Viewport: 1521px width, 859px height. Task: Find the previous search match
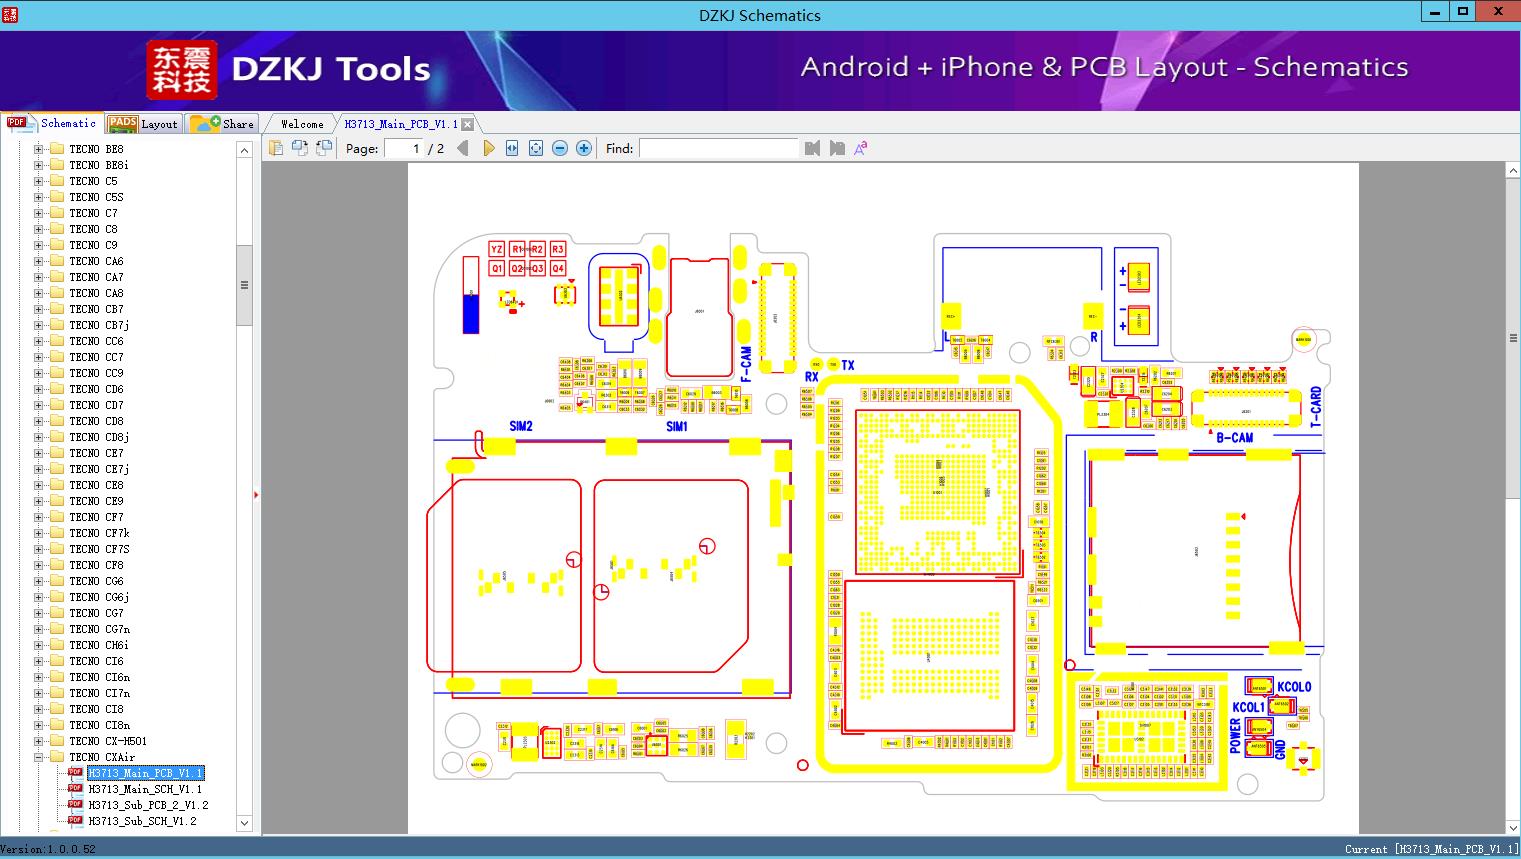(812, 148)
